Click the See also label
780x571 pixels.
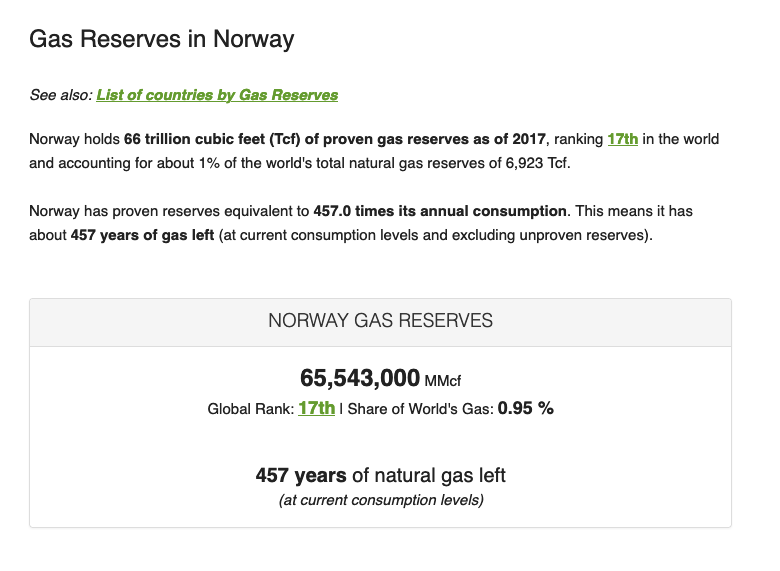coord(61,95)
